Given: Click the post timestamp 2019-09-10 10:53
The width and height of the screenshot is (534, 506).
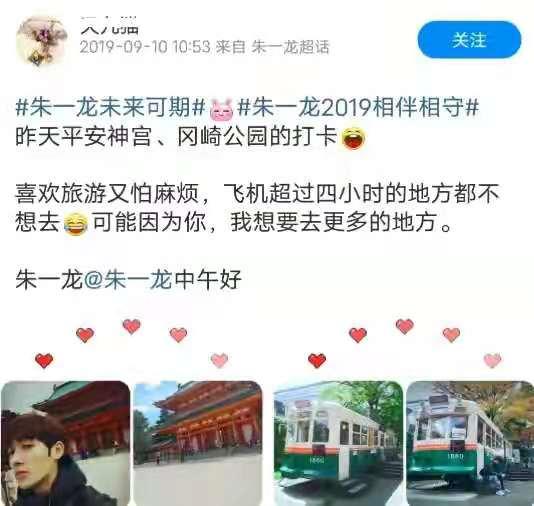Looking at the screenshot, I should (145, 47).
